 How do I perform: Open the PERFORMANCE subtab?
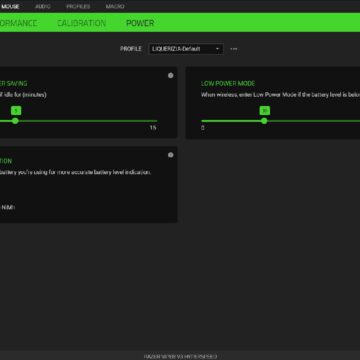(18, 23)
